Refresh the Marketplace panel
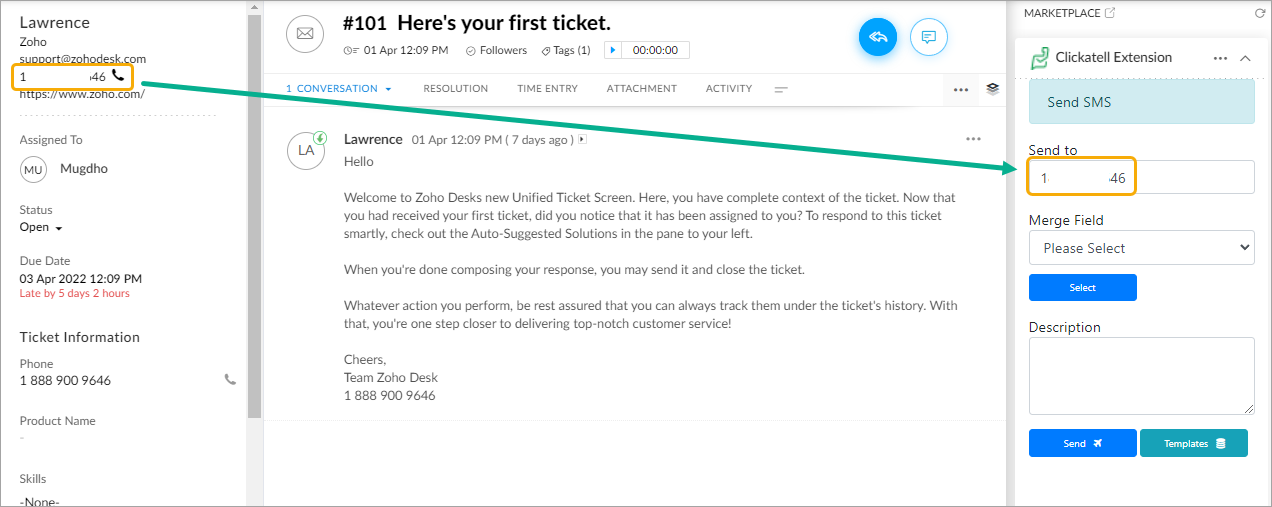The height and width of the screenshot is (507, 1272). pyautogui.click(x=1260, y=13)
